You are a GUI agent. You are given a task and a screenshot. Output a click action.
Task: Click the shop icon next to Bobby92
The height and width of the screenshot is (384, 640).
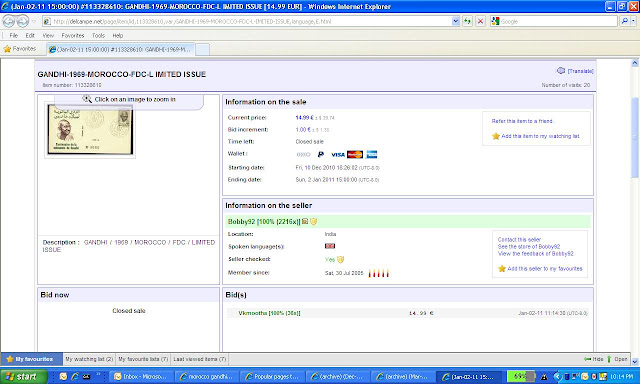click(x=305, y=221)
